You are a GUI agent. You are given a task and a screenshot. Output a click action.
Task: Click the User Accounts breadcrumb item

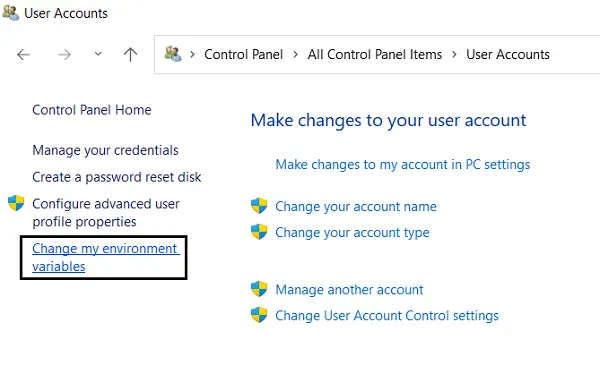[x=508, y=54]
